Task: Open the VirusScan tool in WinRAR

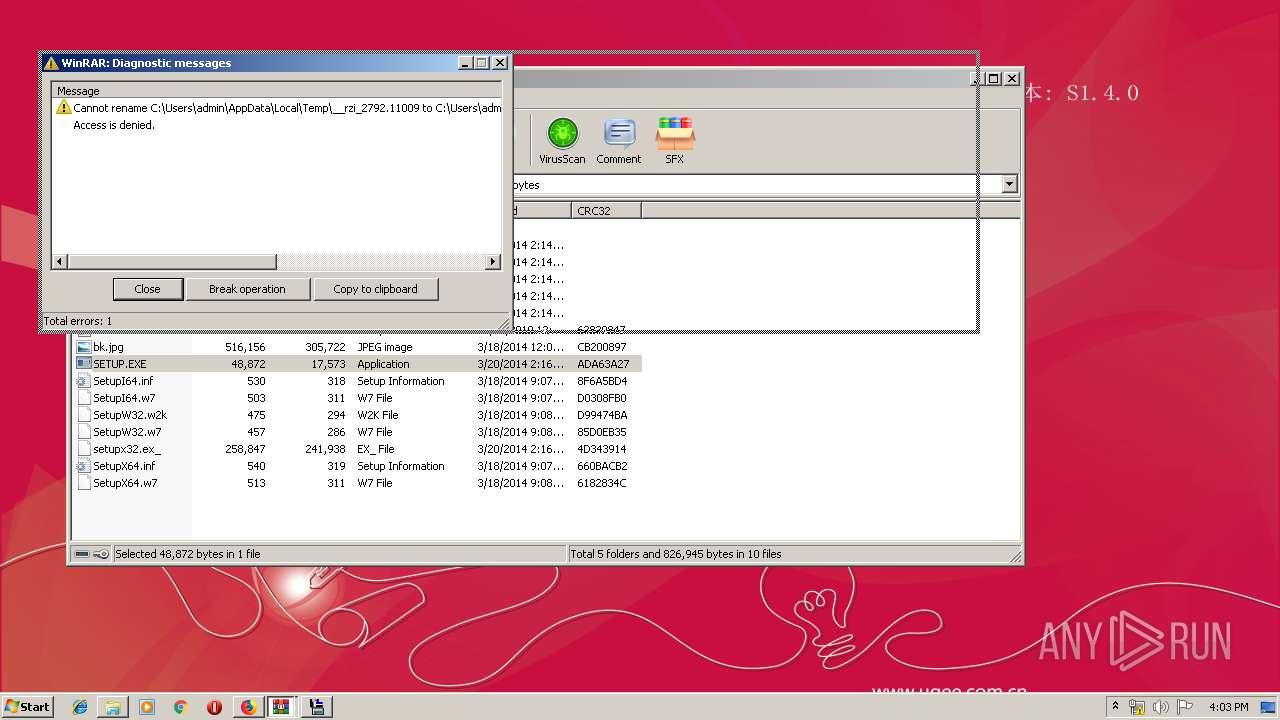Action: pos(562,140)
